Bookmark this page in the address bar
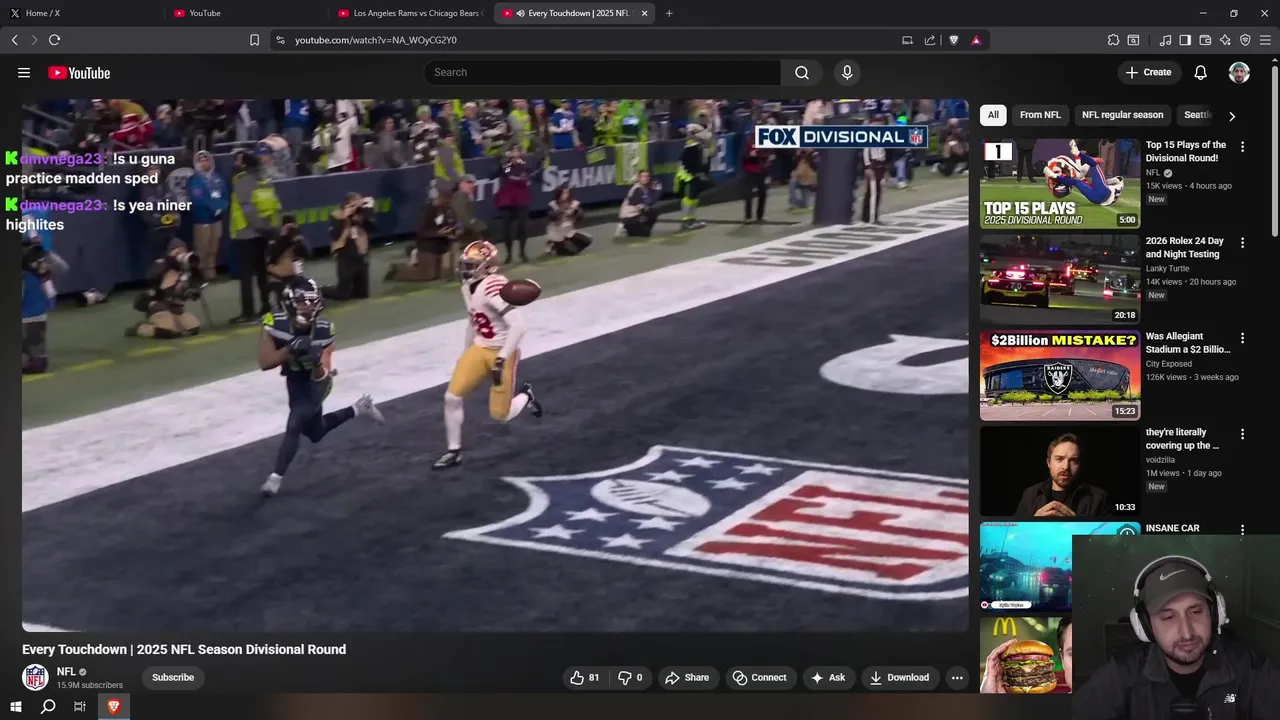This screenshot has height=720, width=1280. click(254, 40)
